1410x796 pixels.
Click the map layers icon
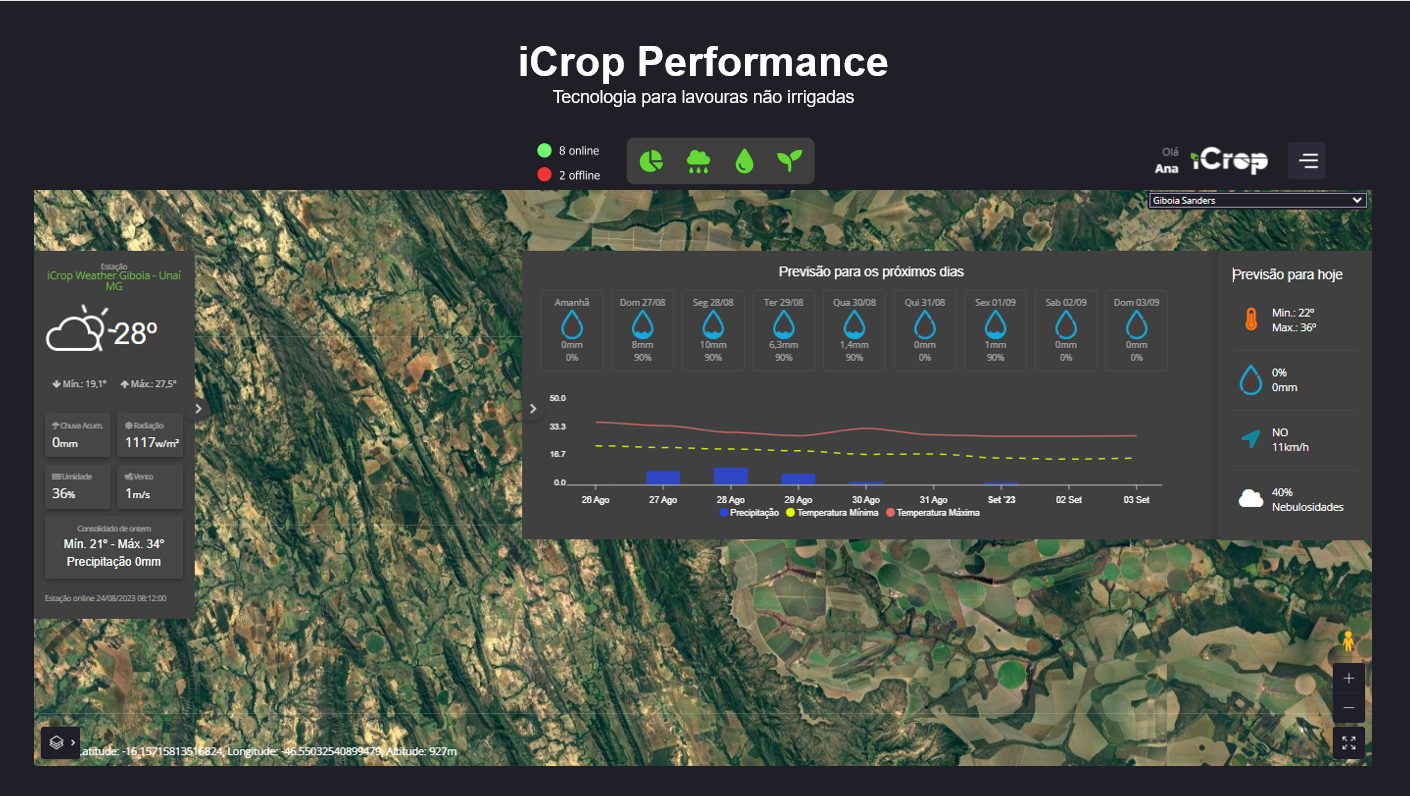(58, 743)
